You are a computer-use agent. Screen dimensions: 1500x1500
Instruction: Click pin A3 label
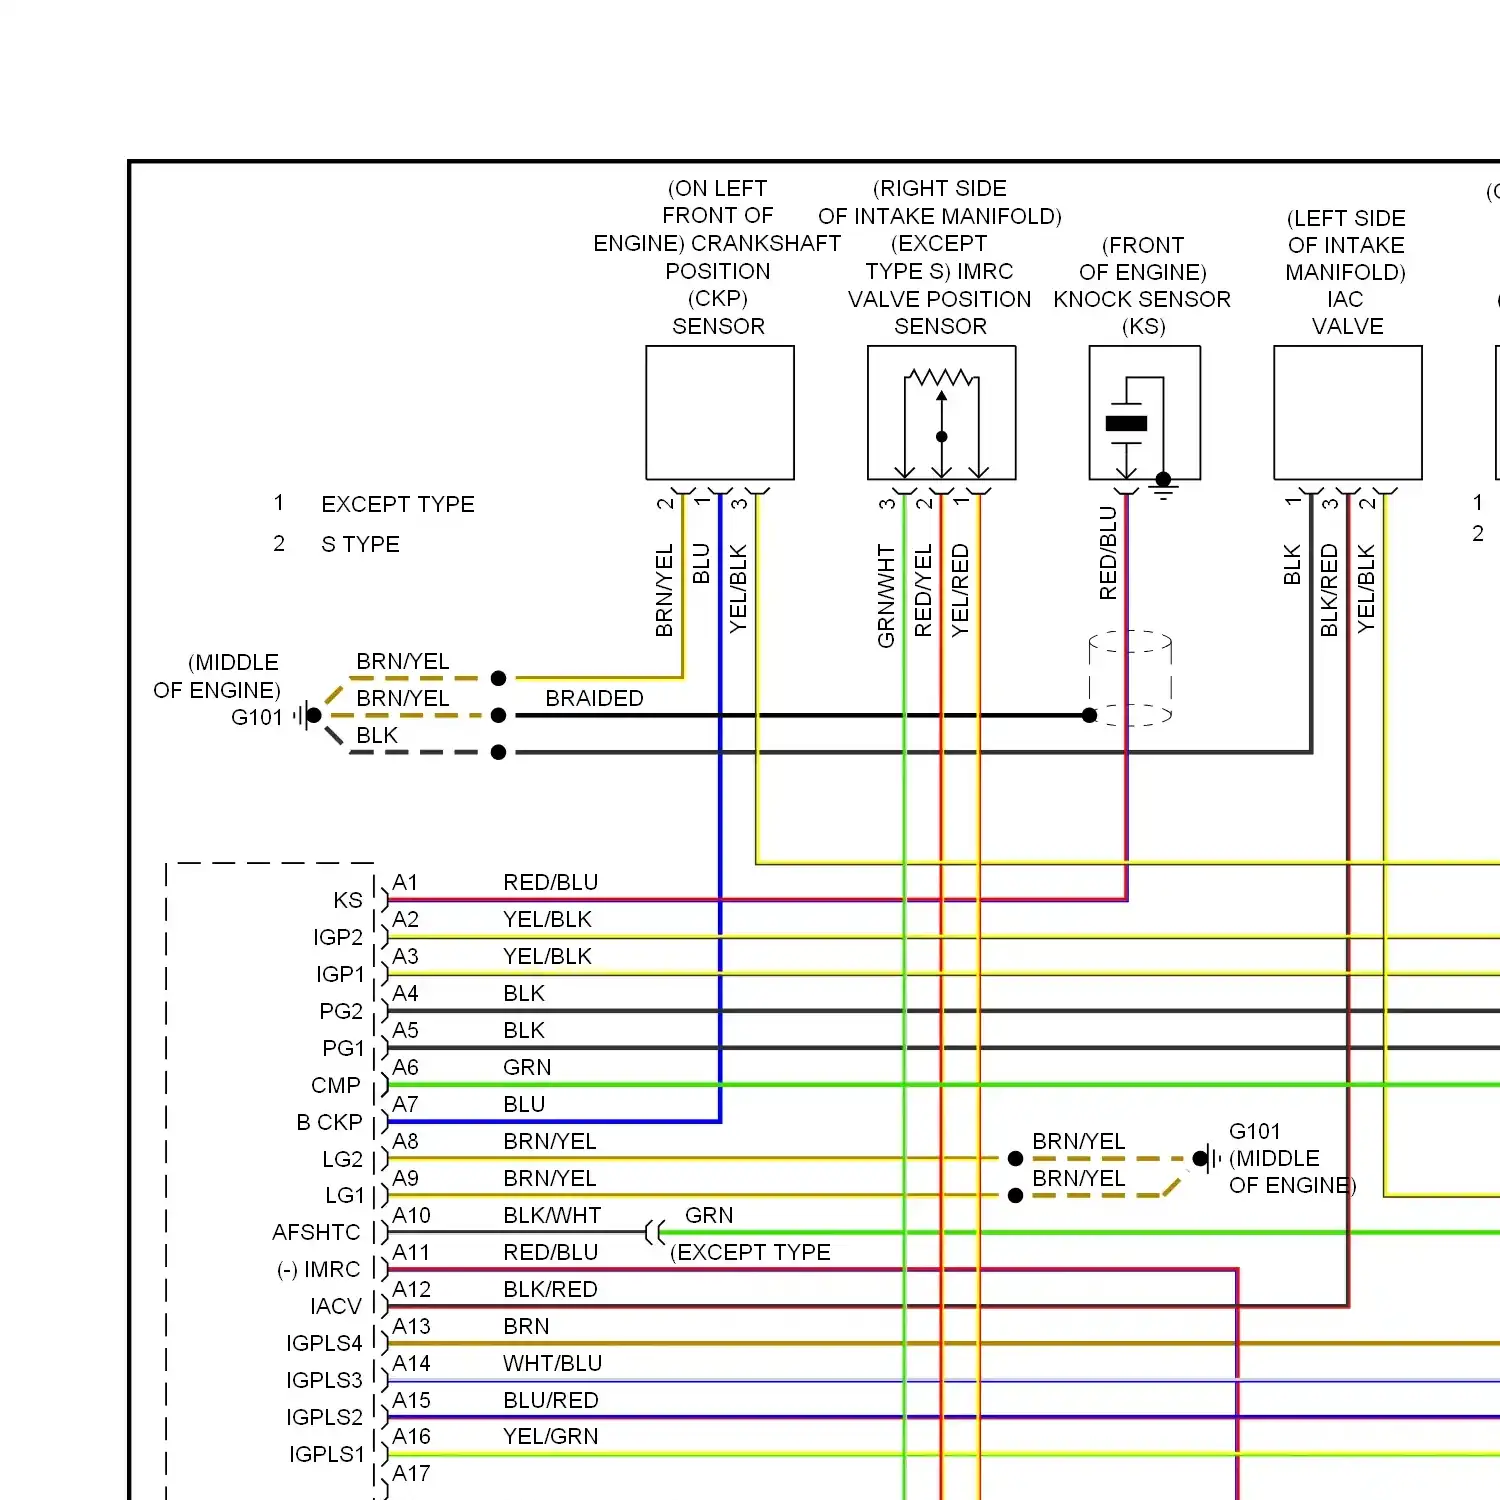coord(405,956)
